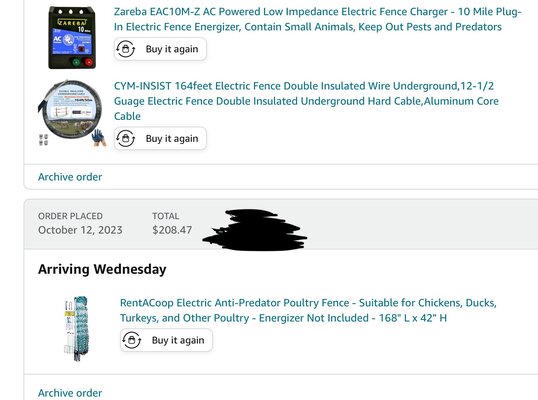Open the CYM-INSIST 164feet Insulated Wire title
This screenshot has height=400, width=538.
pyautogui.click(x=306, y=101)
